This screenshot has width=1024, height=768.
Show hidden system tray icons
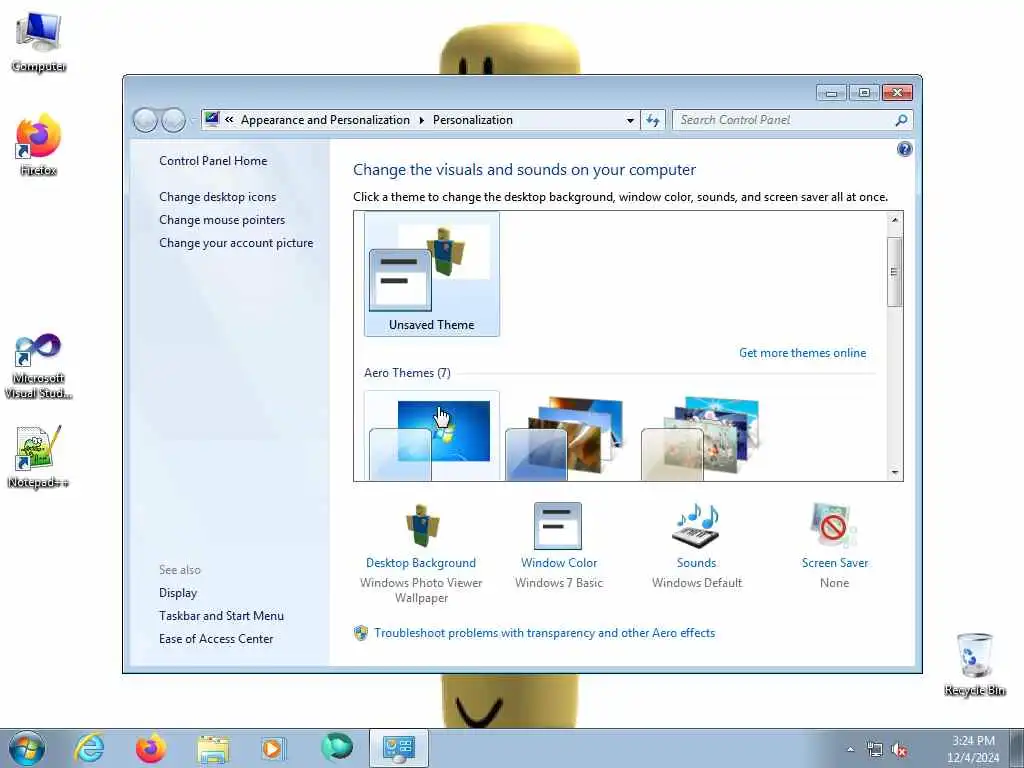[x=850, y=750]
